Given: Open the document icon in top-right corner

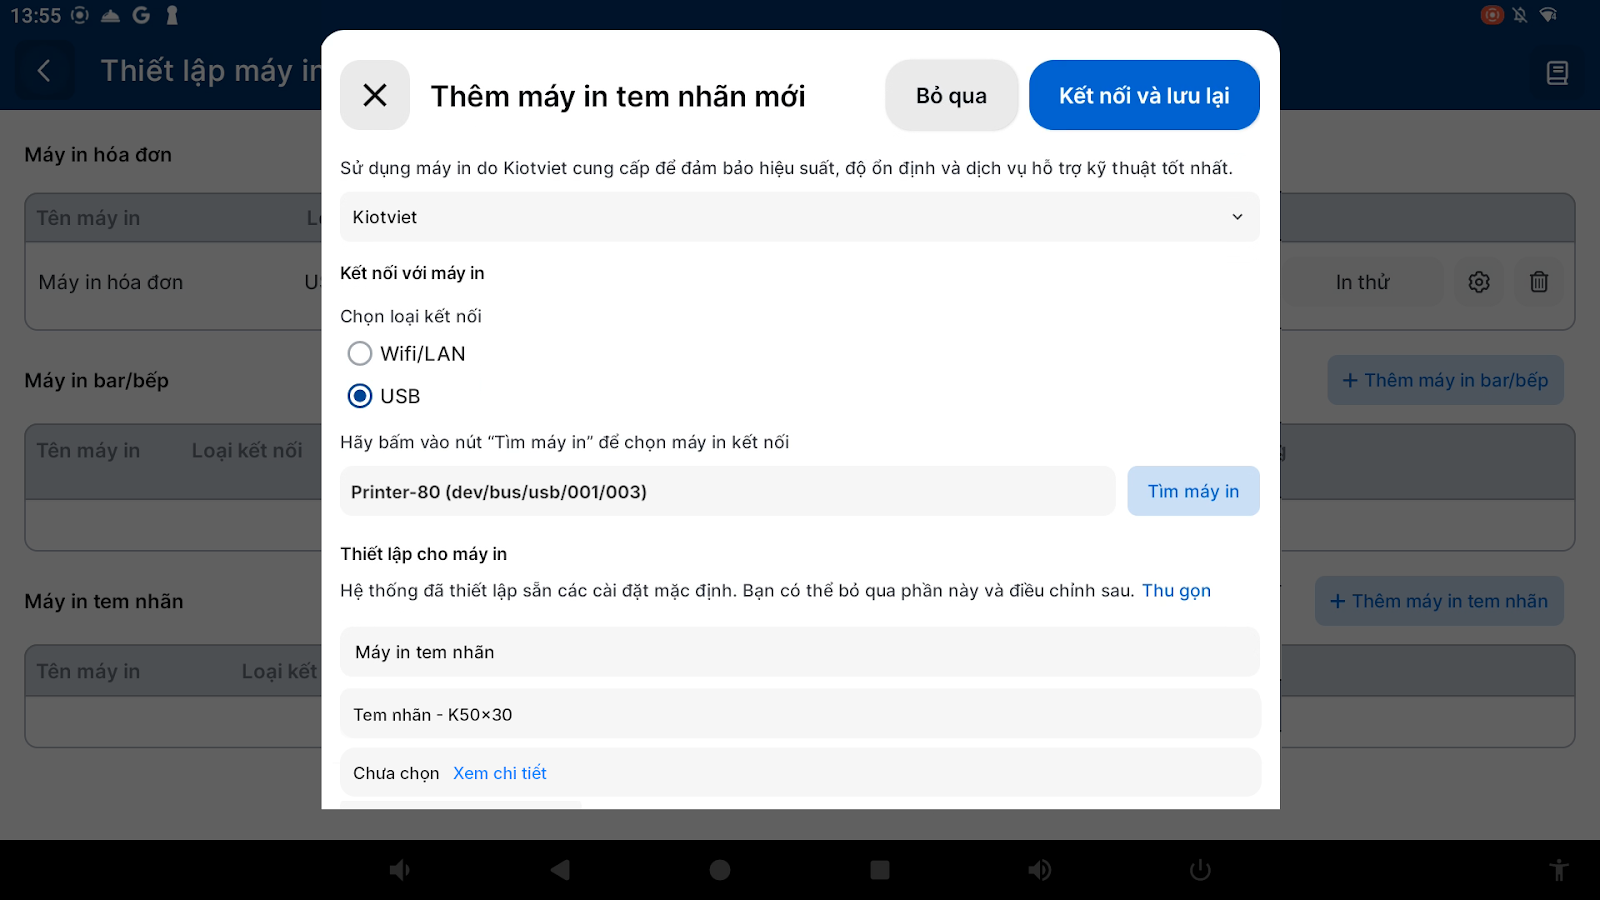Looking at the screenshot, I should tap(1557, 72).
